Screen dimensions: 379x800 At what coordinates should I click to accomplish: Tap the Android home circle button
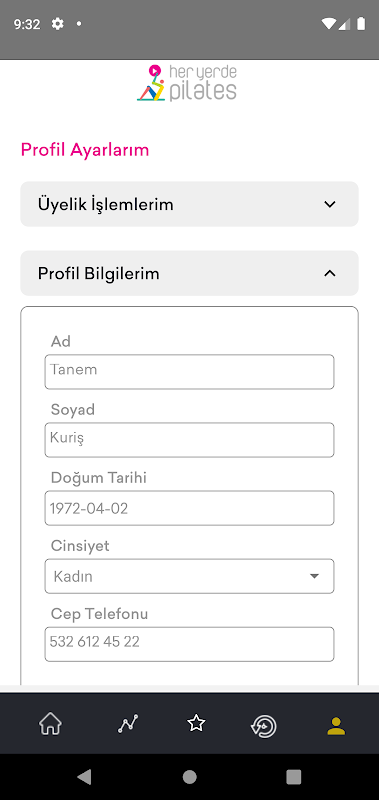(190, 777)
